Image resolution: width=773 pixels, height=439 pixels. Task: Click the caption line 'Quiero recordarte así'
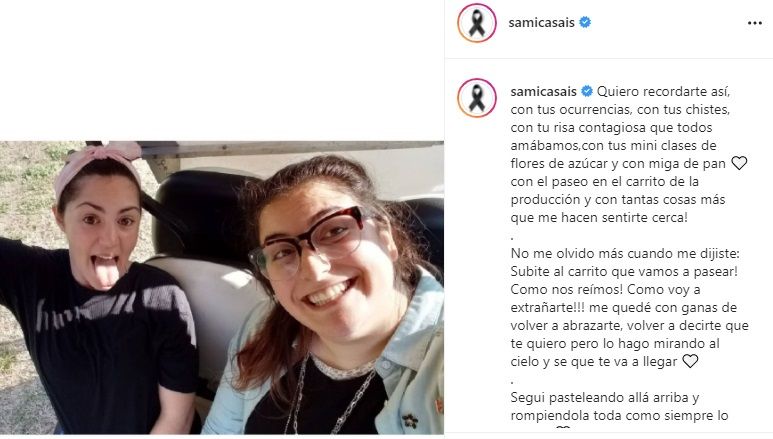coord(664,92)
